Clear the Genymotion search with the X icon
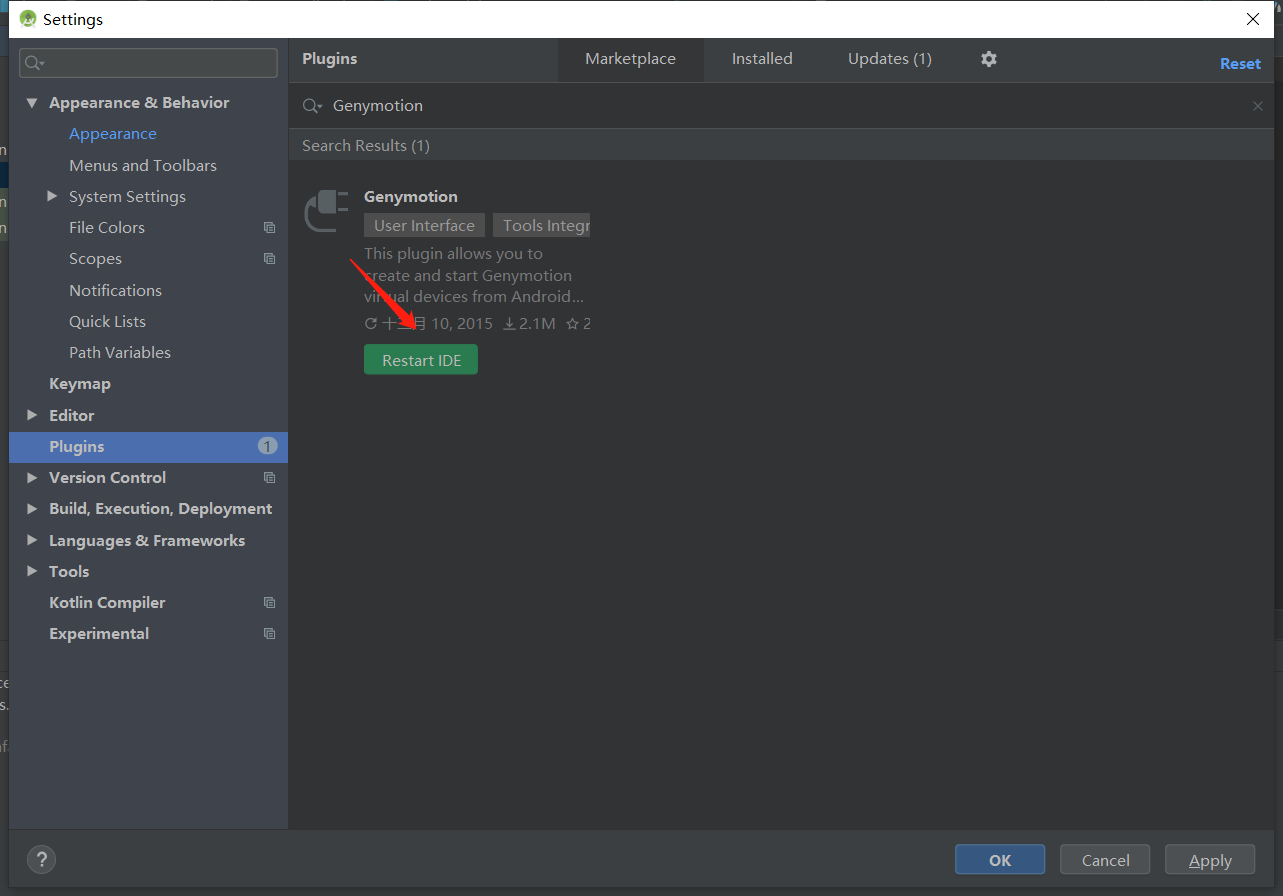1283x896 pixels. [x=1257, y=105]
